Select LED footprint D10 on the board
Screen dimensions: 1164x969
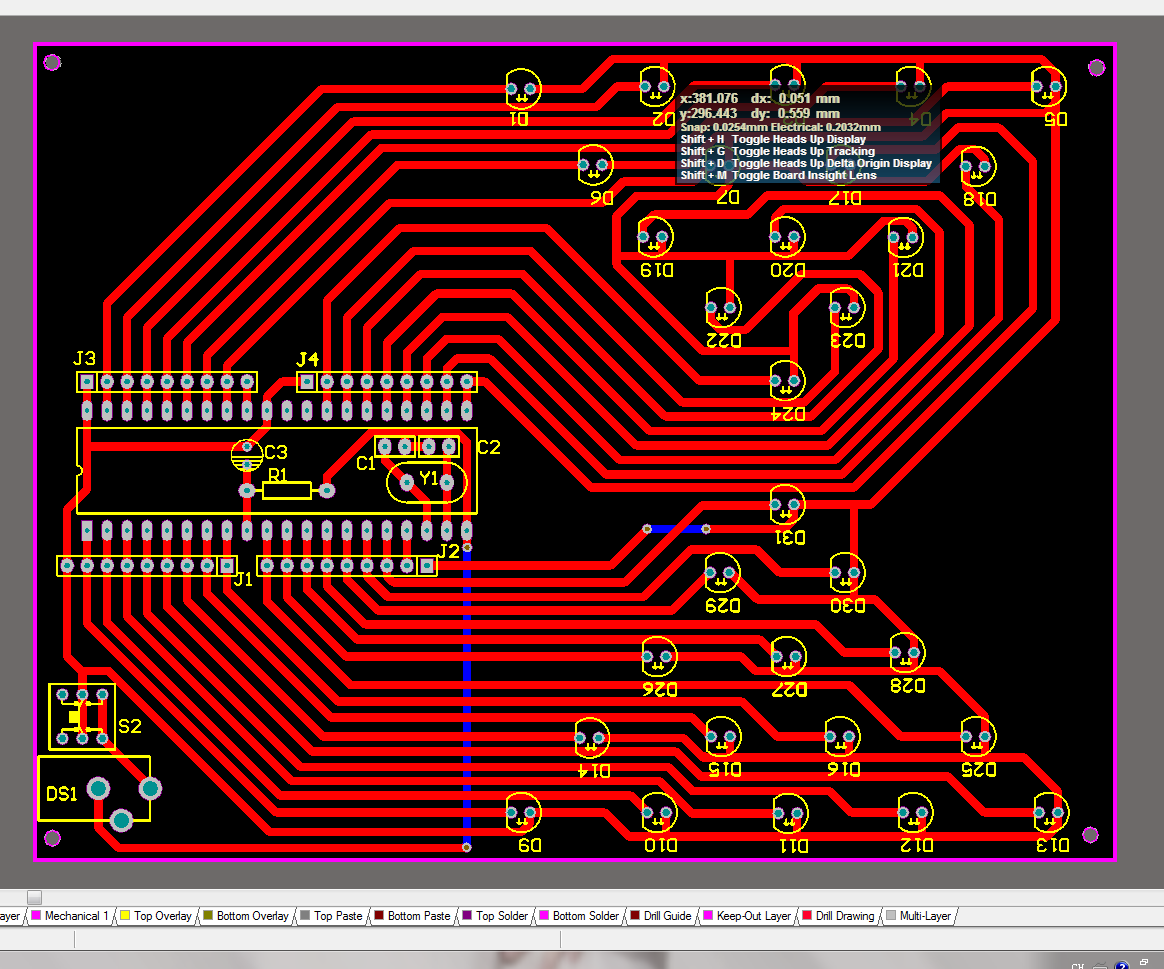coord(659,814)
